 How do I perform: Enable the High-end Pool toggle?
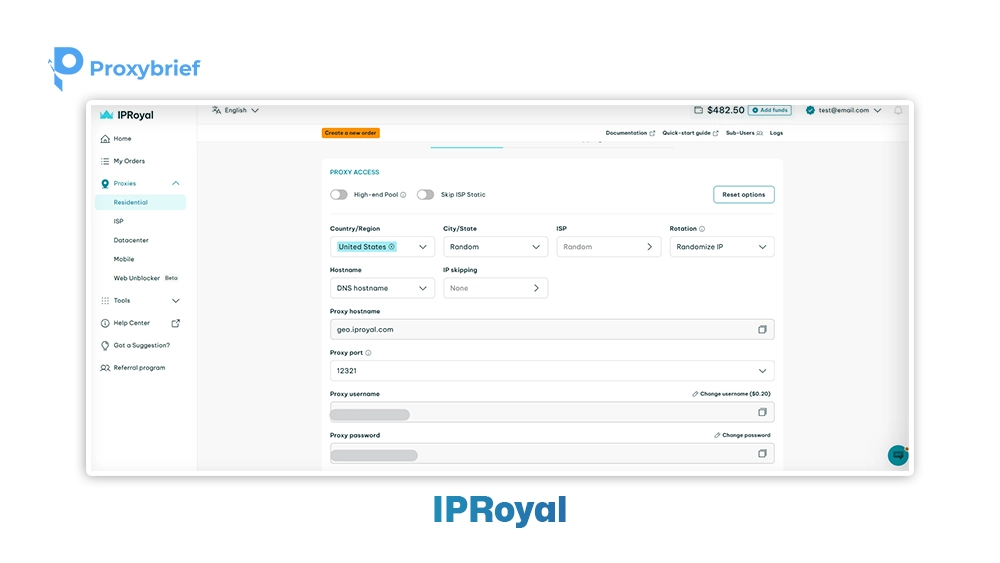(x=339, y=194)
